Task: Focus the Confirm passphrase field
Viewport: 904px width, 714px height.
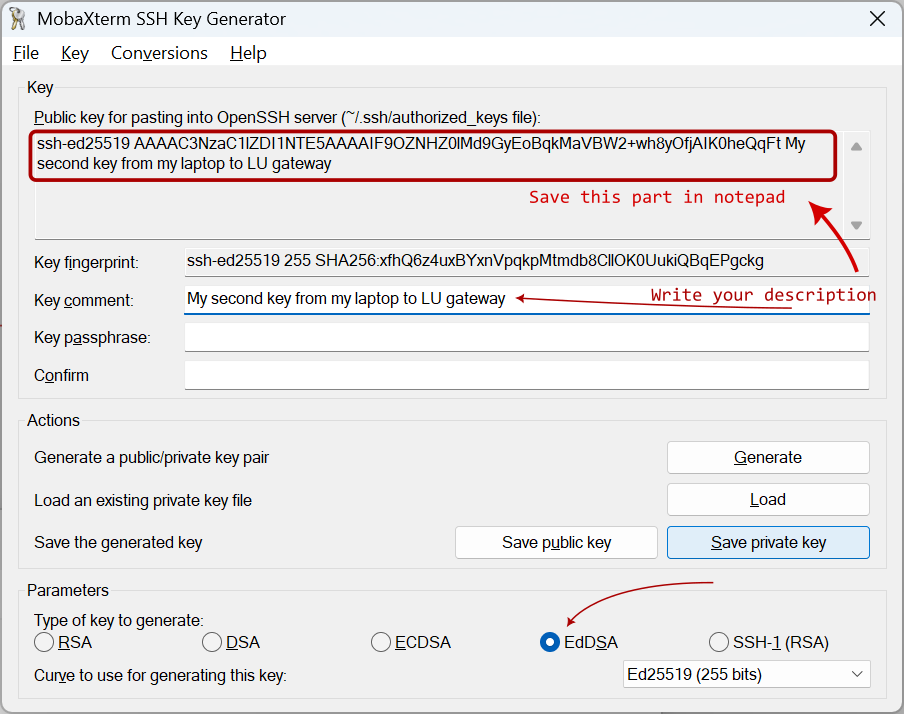Action: tap(526, 375)
